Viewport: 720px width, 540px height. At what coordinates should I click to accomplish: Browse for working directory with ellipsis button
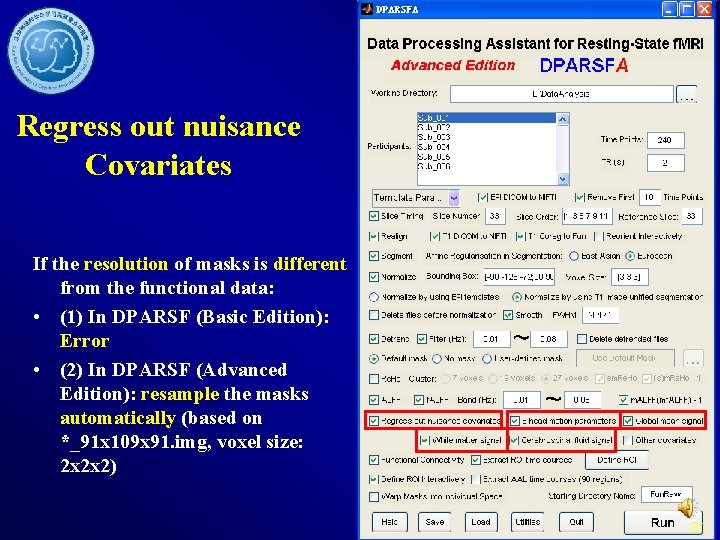pyautogui.click(x=686, y=94)
